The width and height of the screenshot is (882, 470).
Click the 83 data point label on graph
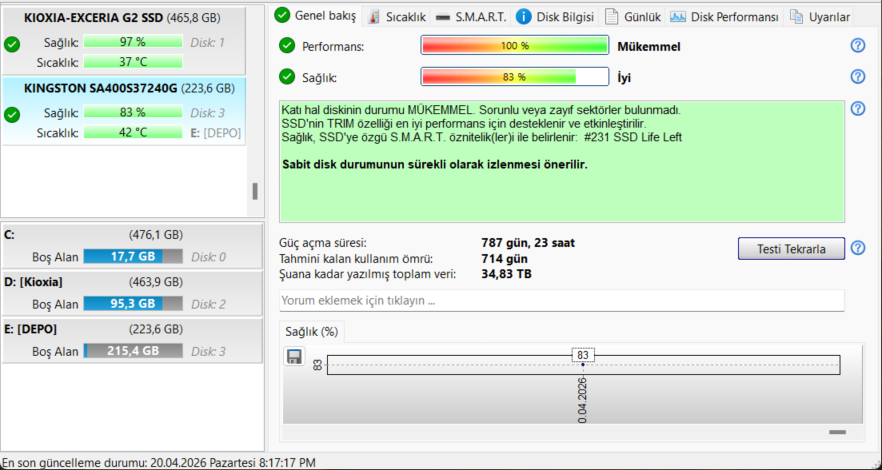(x=583, y=355)
